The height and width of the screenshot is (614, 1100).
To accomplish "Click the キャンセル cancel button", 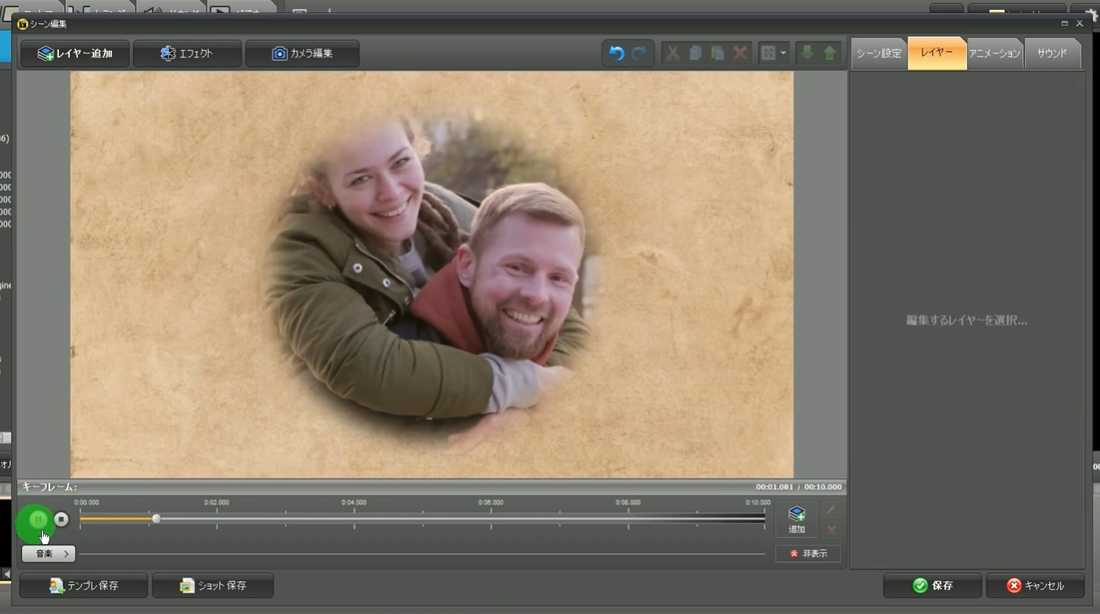I will [1035, 586].
